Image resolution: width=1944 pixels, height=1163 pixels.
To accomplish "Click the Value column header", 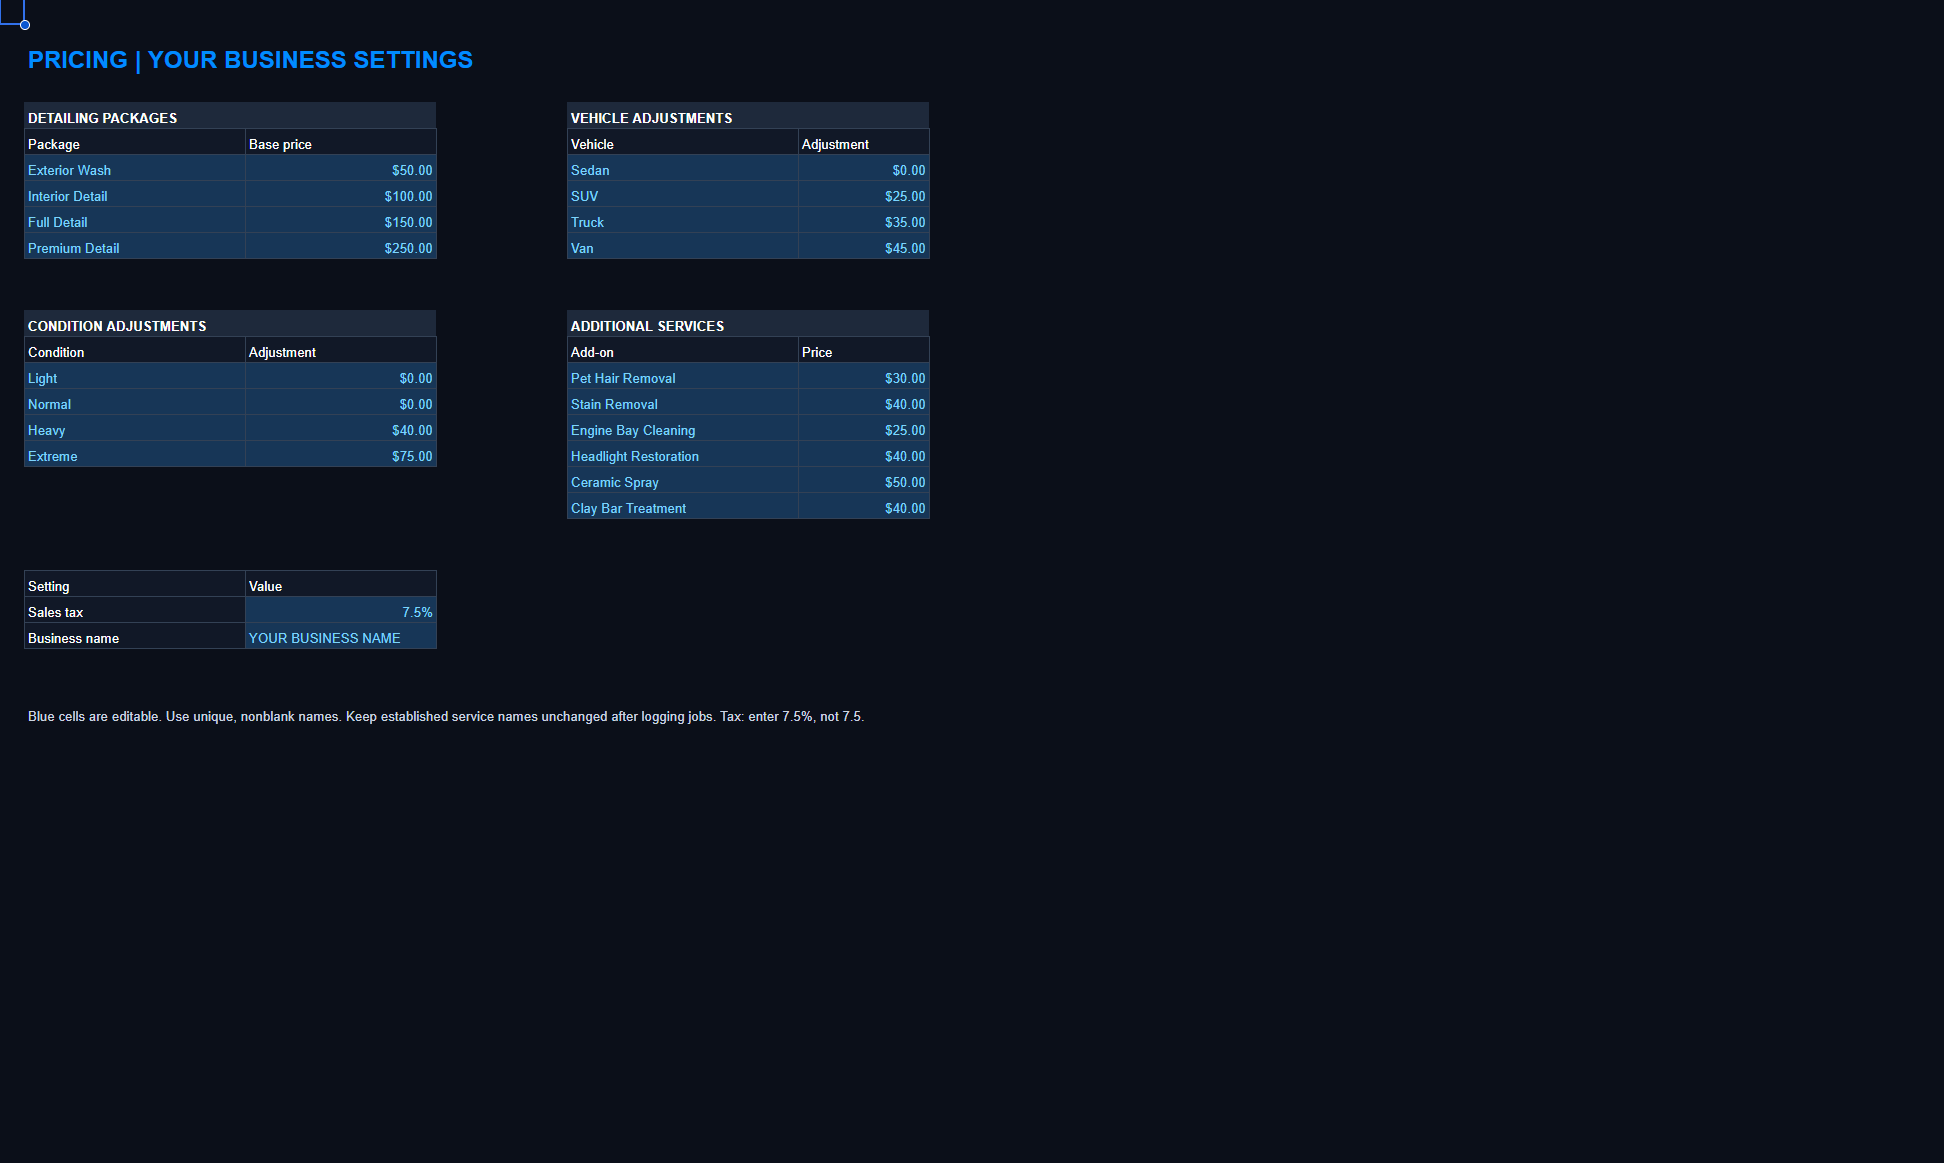I will 340,586.
